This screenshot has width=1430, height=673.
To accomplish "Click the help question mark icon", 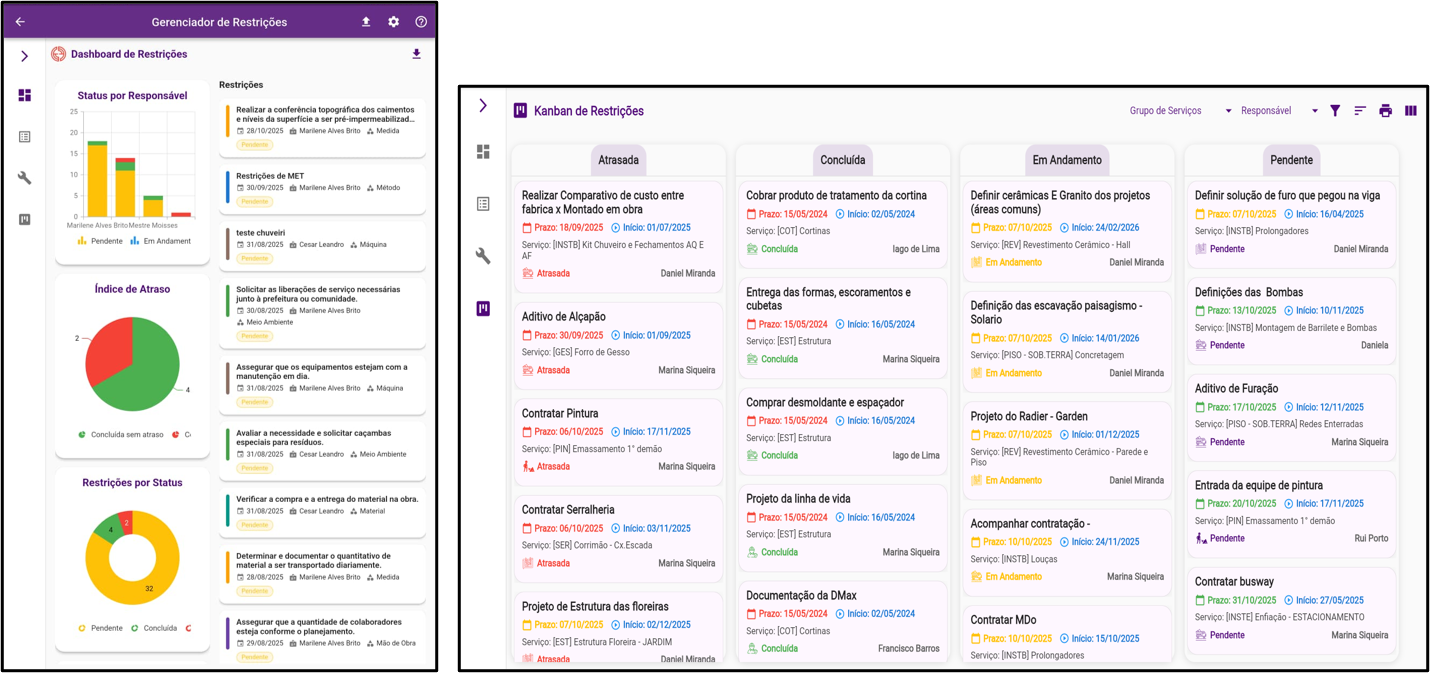I will coord(421,22).
